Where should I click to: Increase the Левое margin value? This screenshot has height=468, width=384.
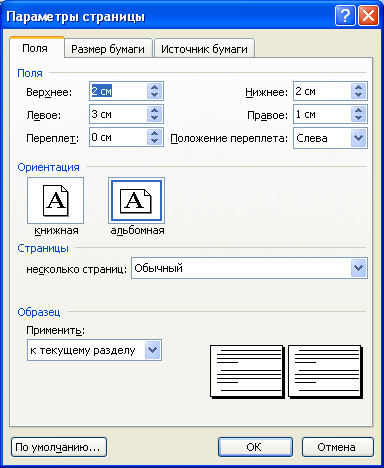coord(154,110)
